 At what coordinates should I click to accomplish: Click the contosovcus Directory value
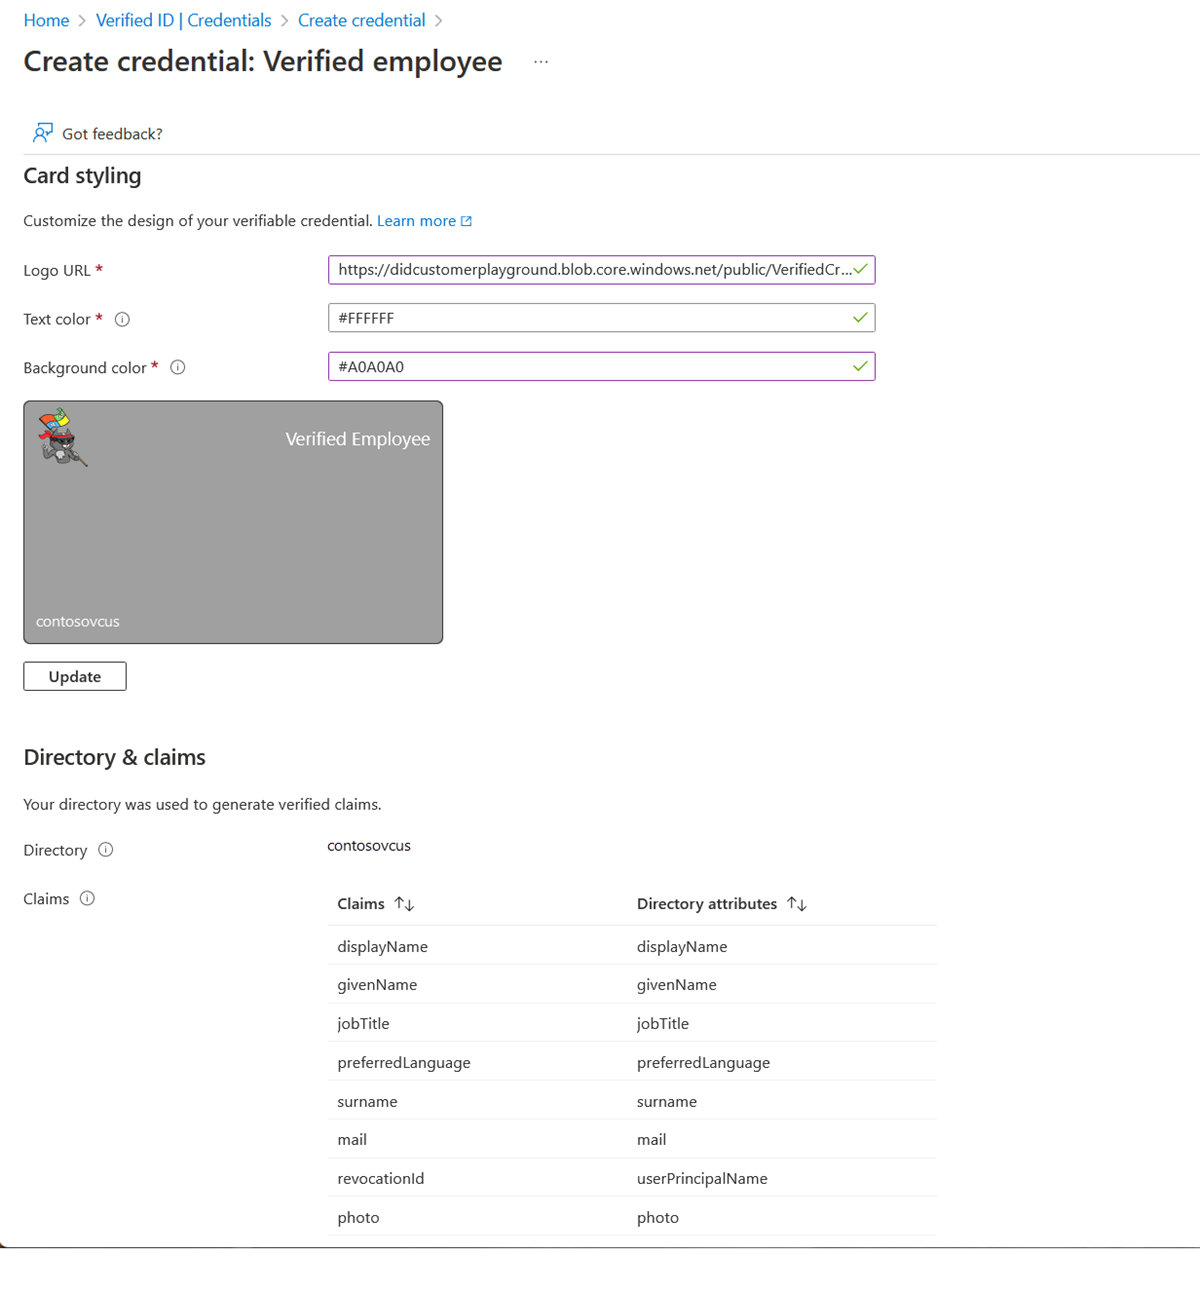369,845
